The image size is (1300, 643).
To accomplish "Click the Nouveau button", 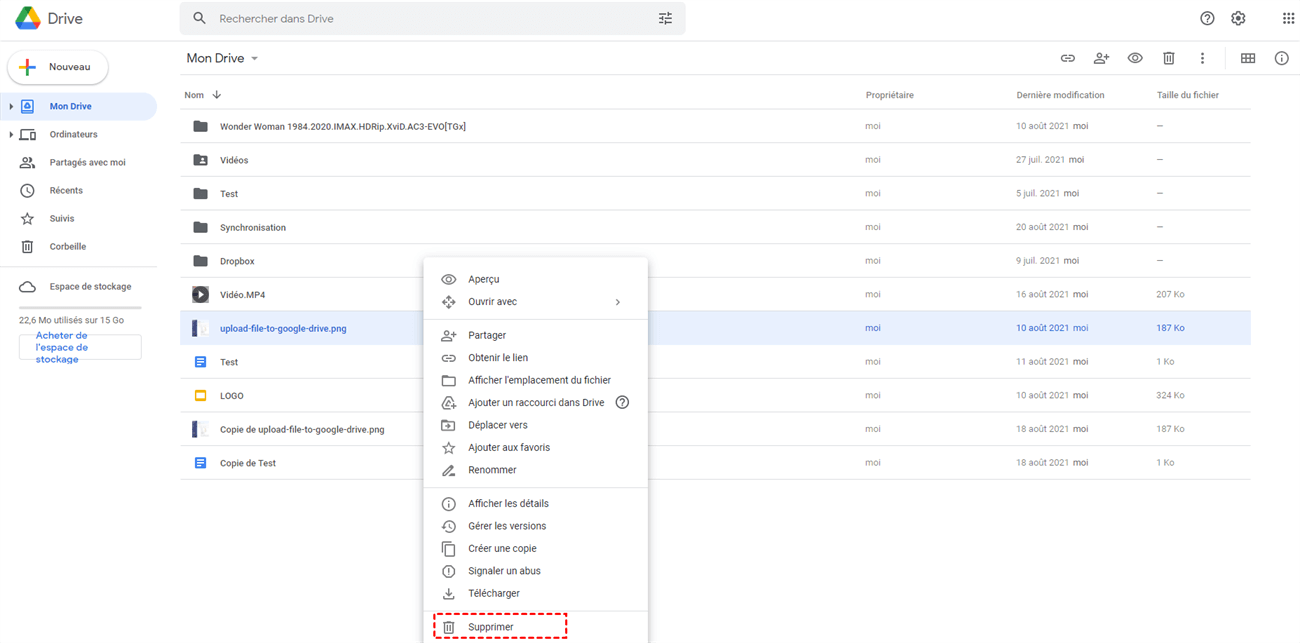I will pos(58,67).
